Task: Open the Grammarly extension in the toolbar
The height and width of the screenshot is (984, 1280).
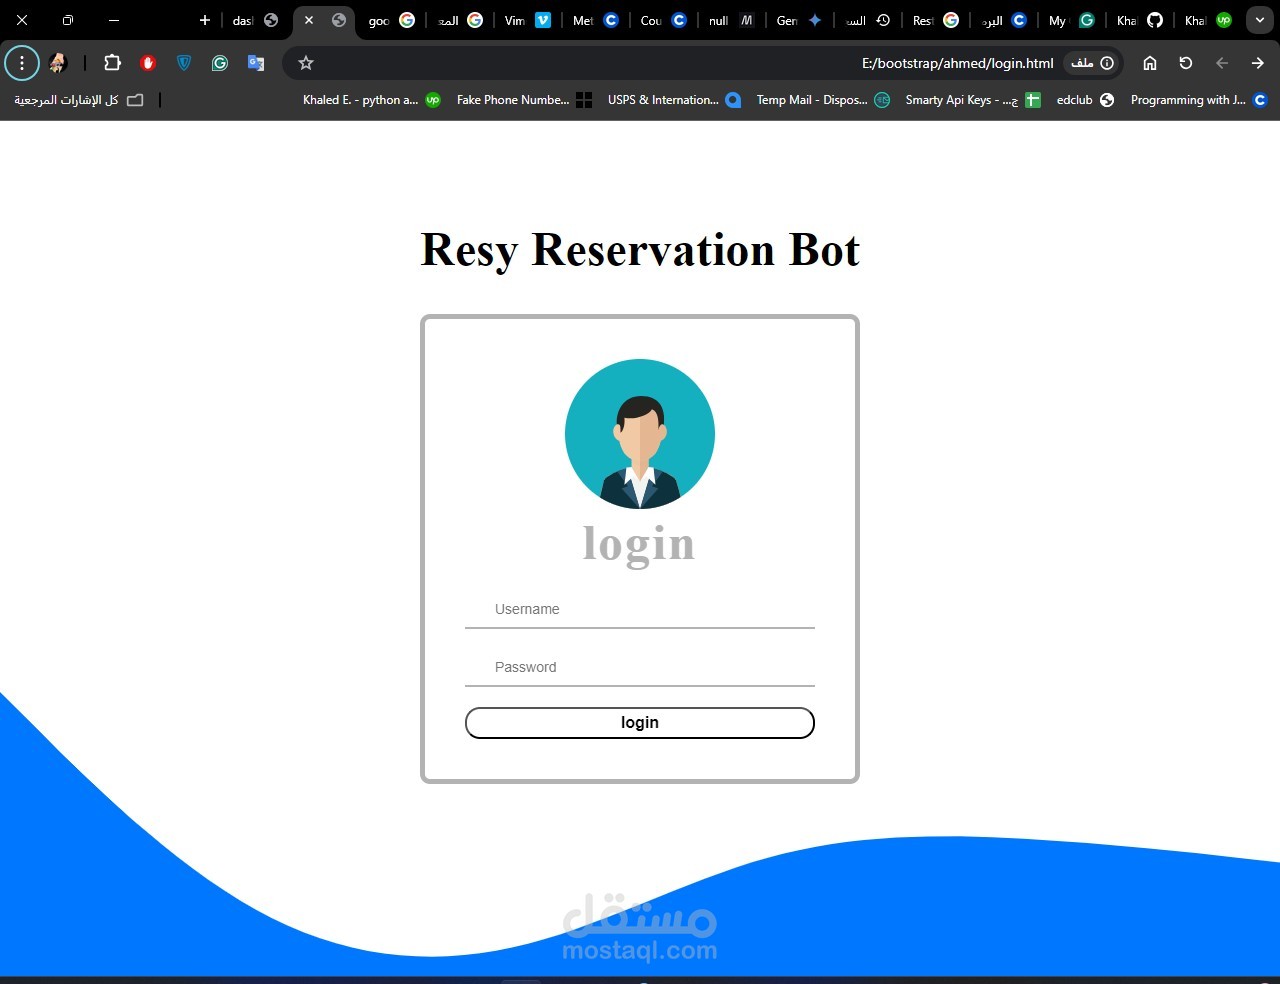Action: click(x=220, y=63)
